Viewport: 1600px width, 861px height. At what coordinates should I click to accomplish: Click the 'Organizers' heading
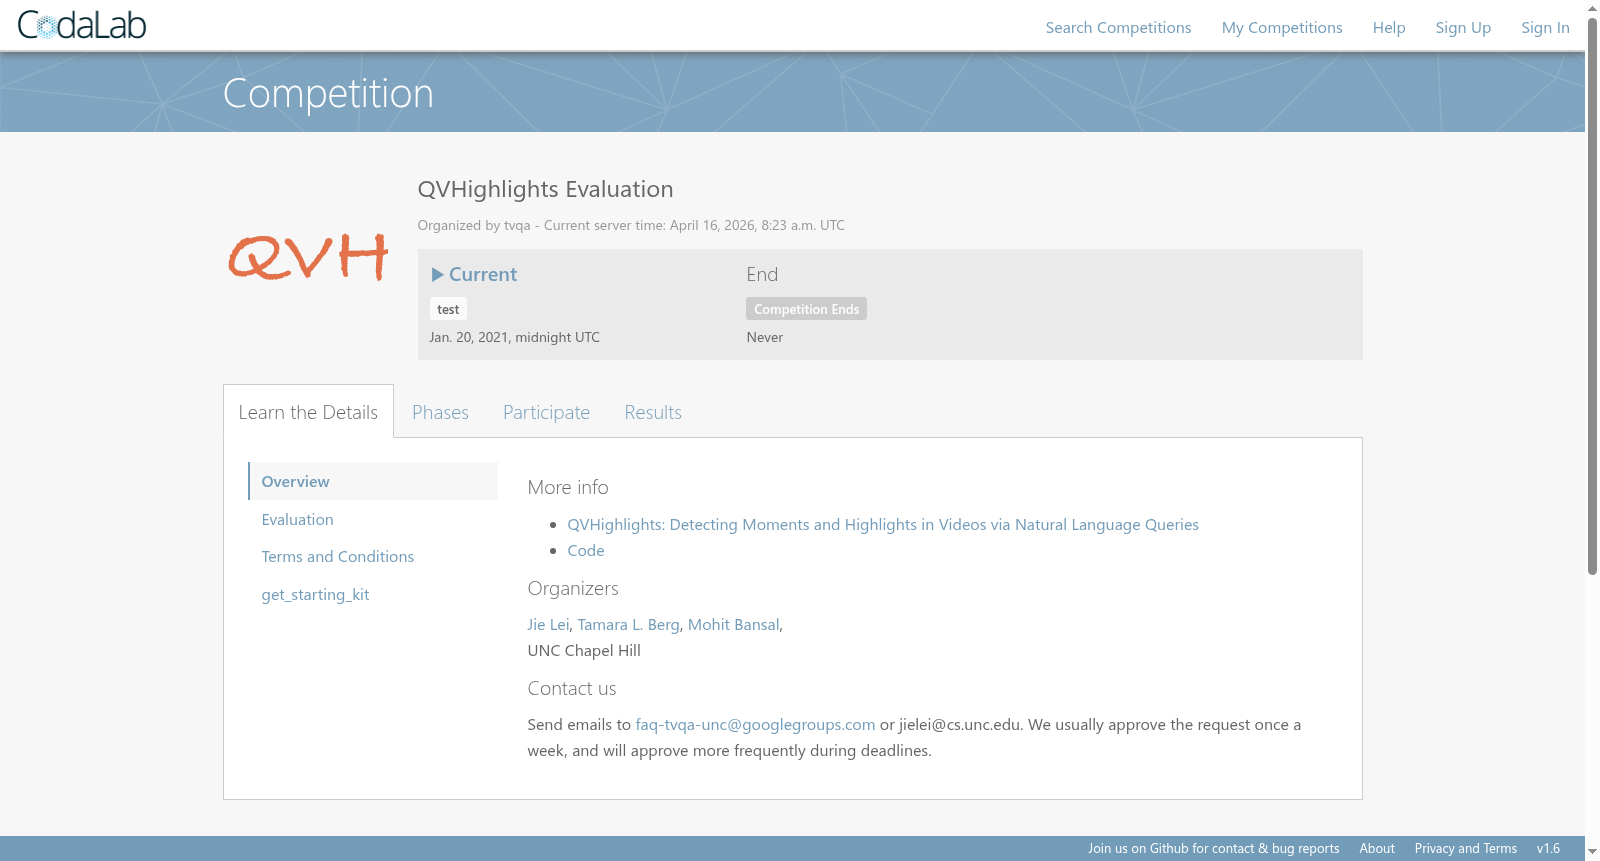573,588
